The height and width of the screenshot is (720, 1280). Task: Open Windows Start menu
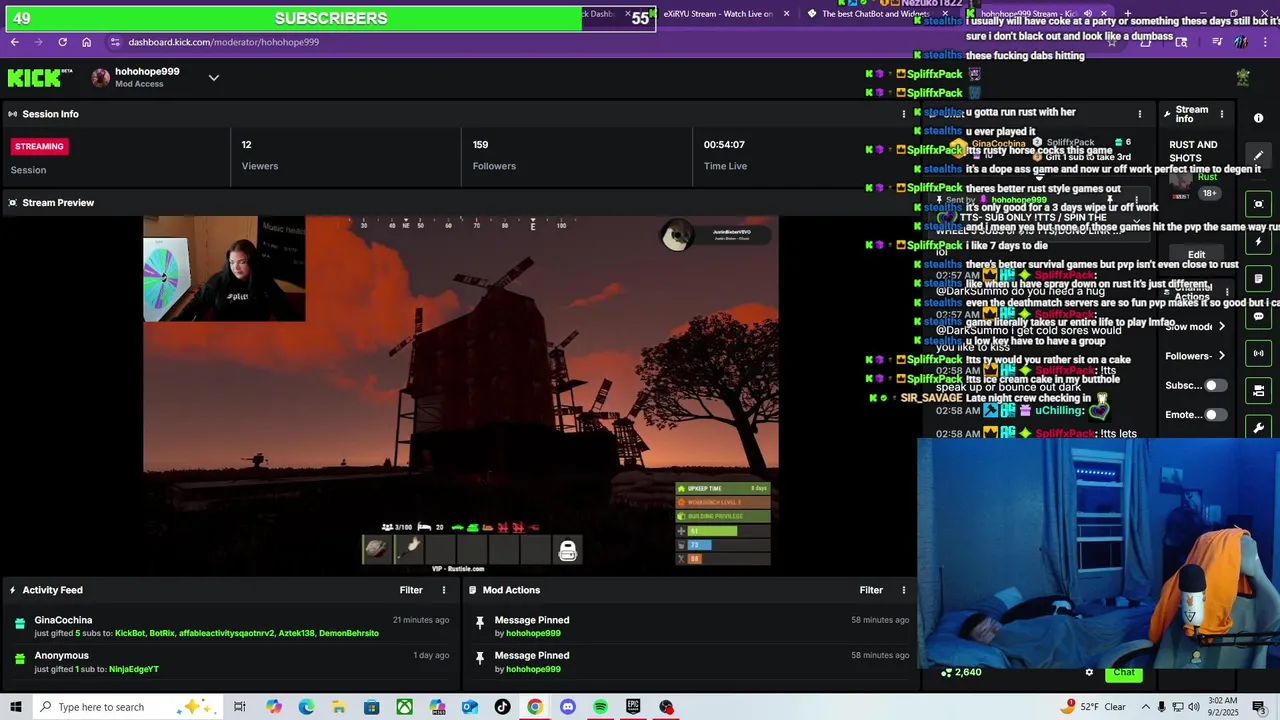(17, 707)
